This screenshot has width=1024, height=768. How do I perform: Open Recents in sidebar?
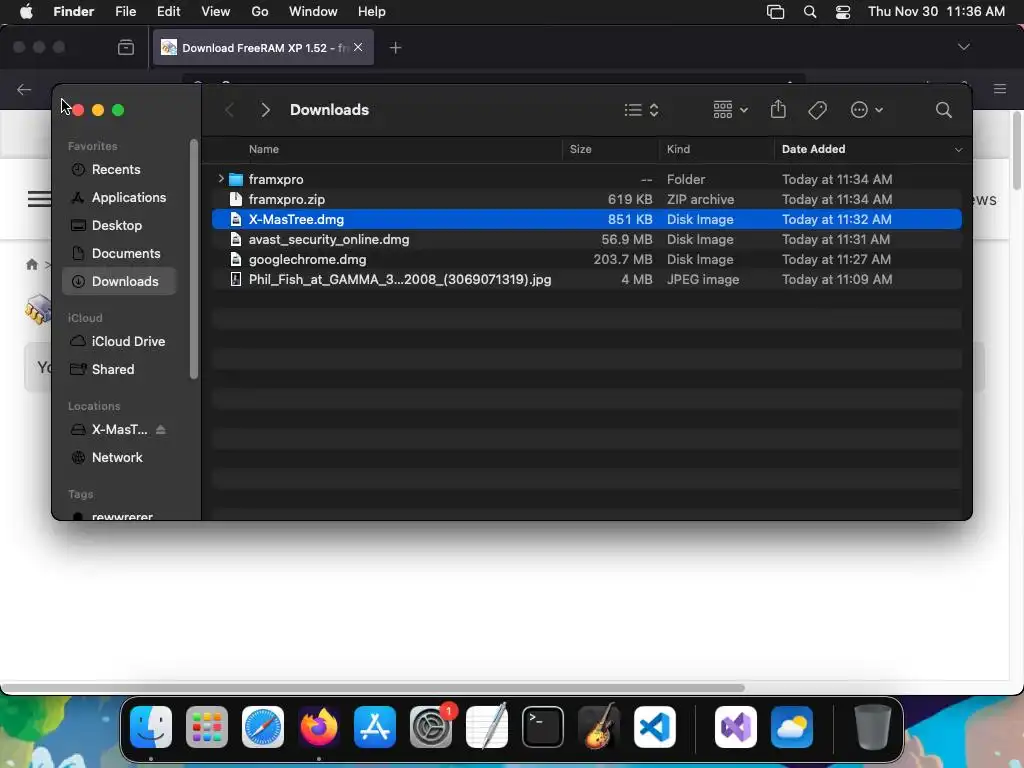(x=120, y=169)
